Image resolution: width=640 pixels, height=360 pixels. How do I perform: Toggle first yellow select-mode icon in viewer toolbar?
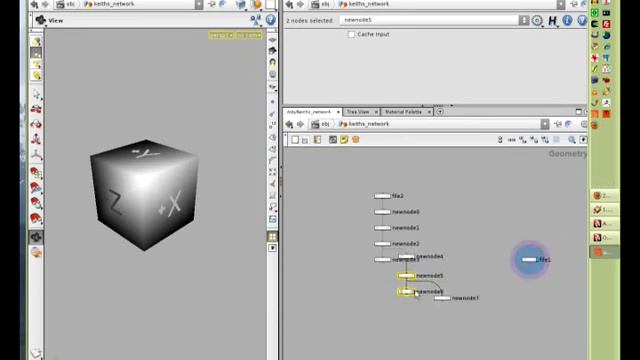pyautogui.click(x=36, y=42)
